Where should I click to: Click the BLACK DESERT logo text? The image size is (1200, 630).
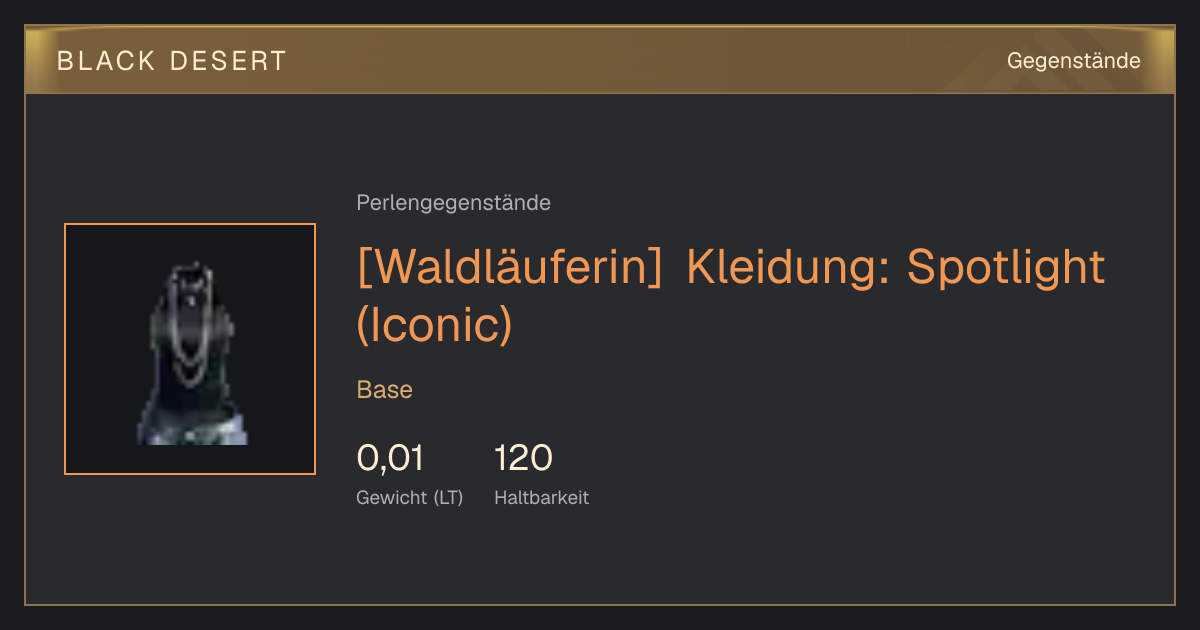pos(172,61)
